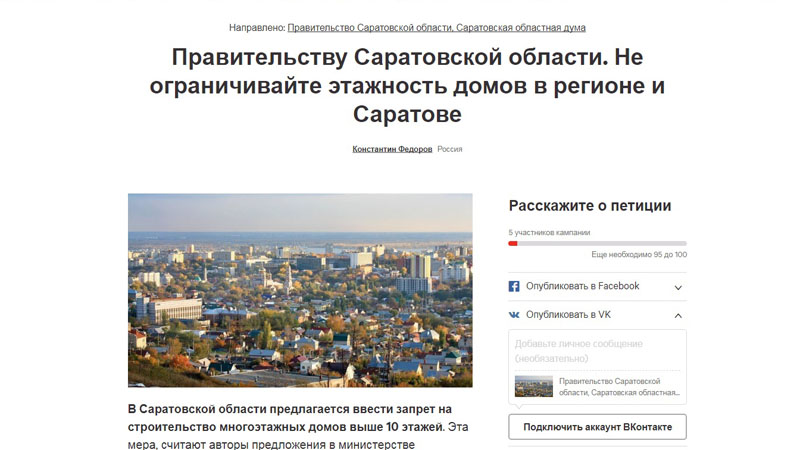This screenshot has height=450, width=800.
Task: Click the 'Расскажите о петиции' heading
Action: point(590,206)
